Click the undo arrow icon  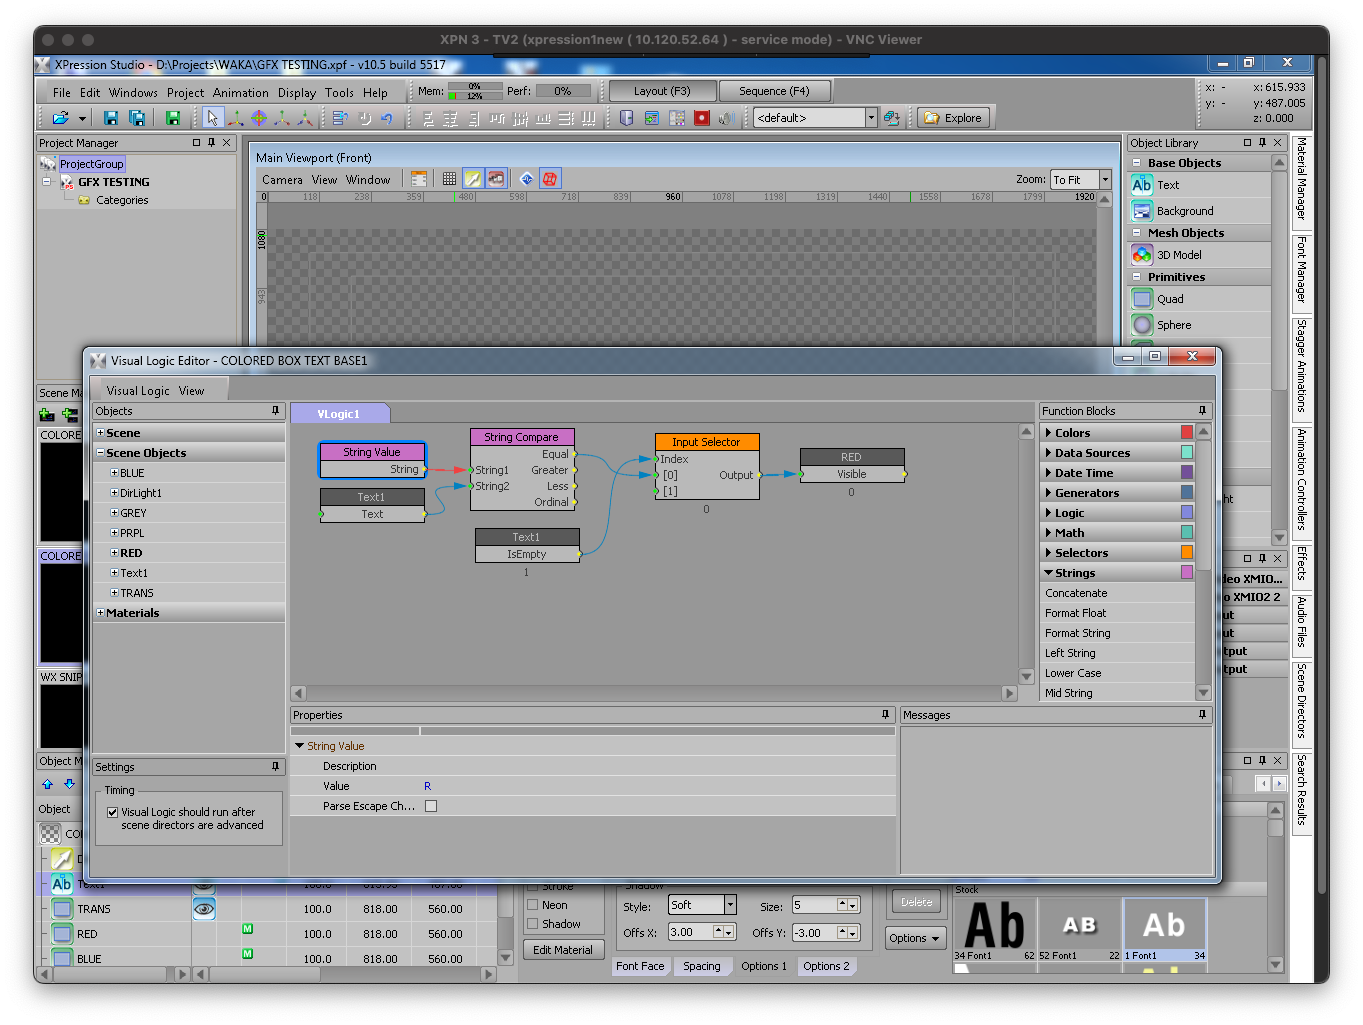tap(386, 118)
